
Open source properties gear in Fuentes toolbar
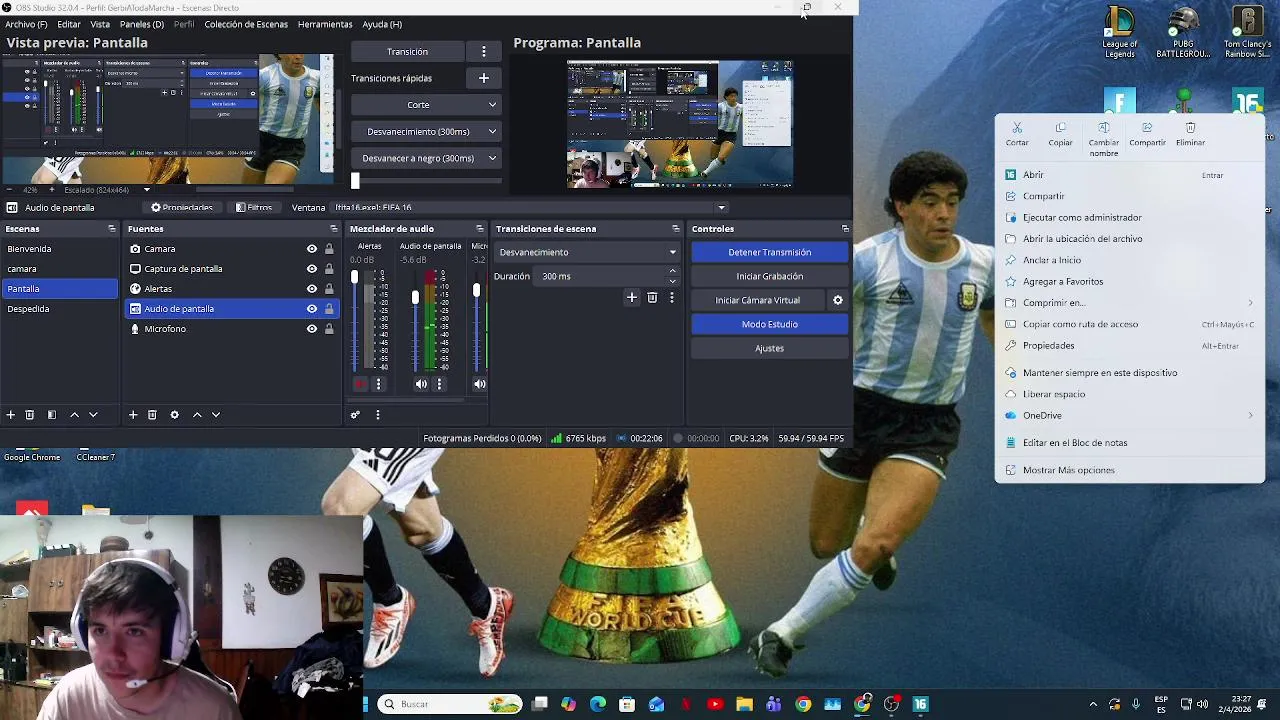point(174,414)
